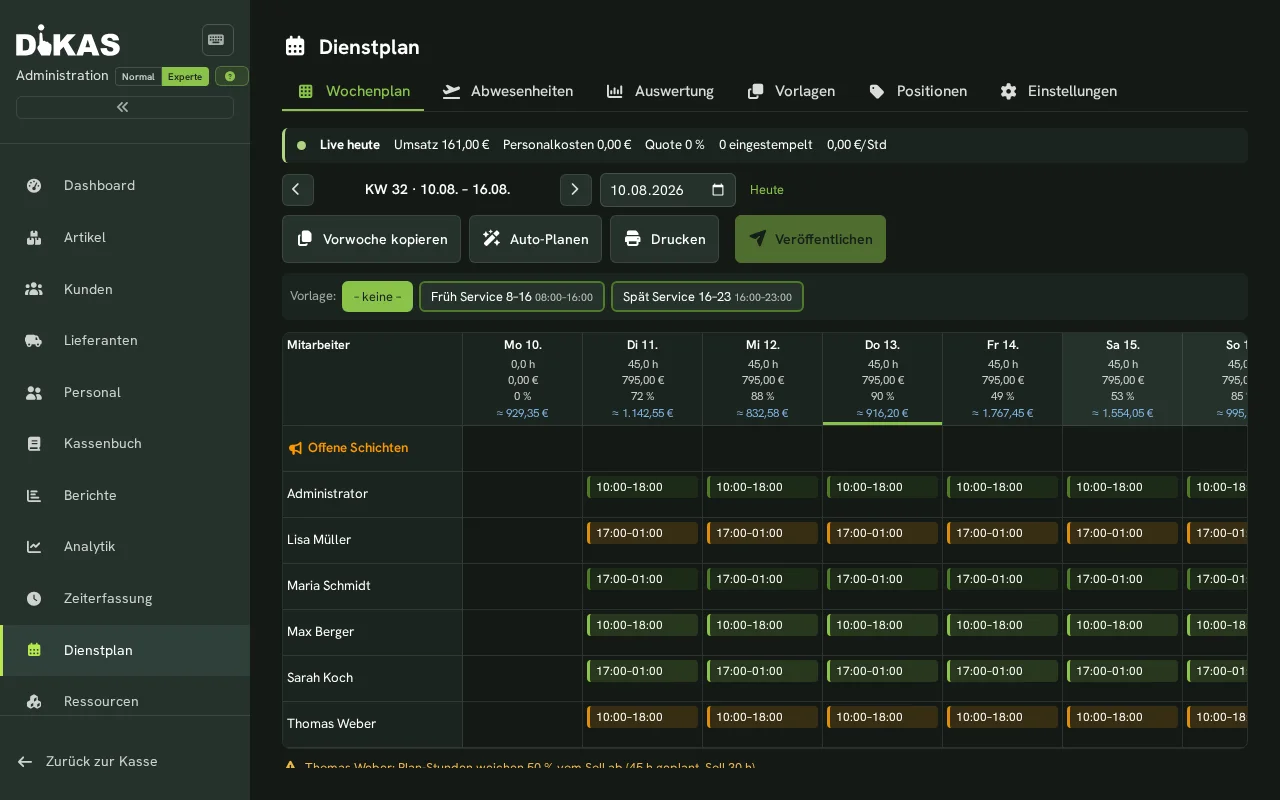Select Früh Service 8-16 template
The image size is (1280, 800).
coord(512,297)
